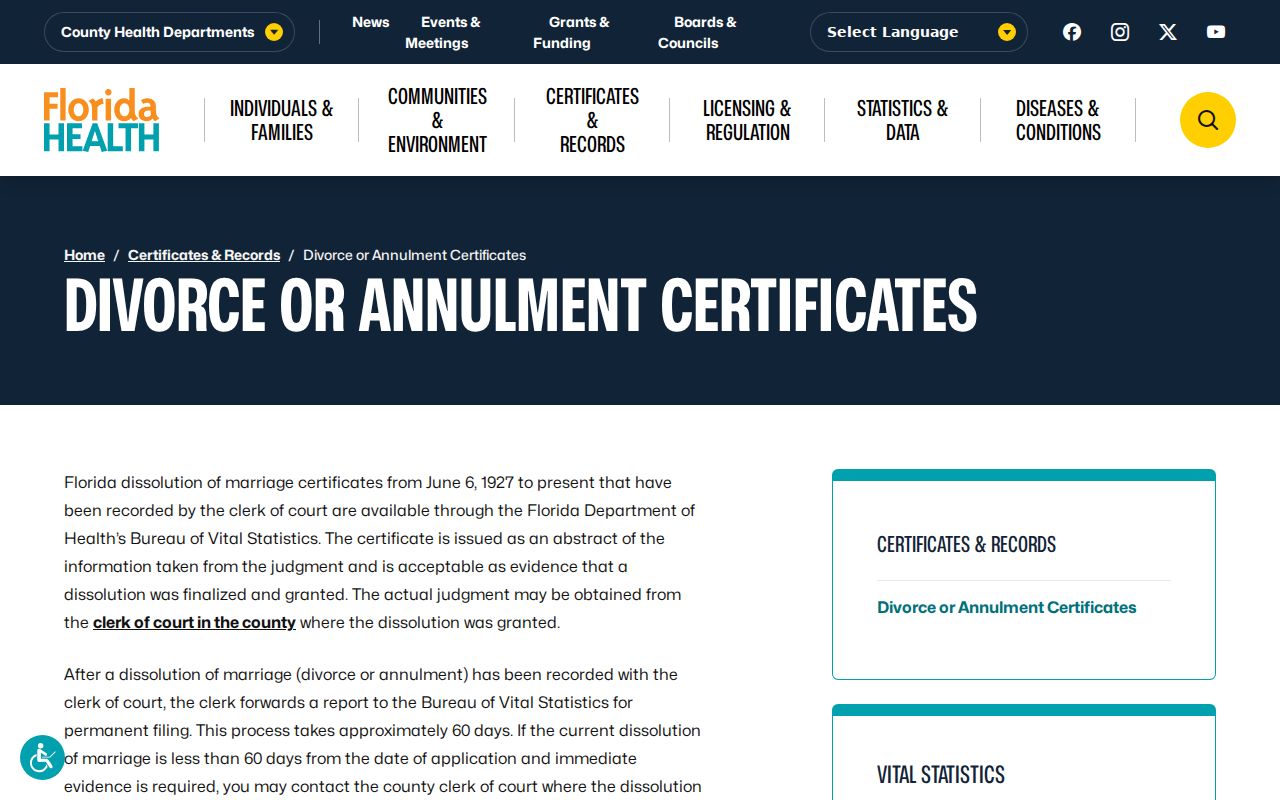This screenshot has width=1280, height=800.
Task: Click the yellow search magnifier button
Action: [x=1208, y=120]
